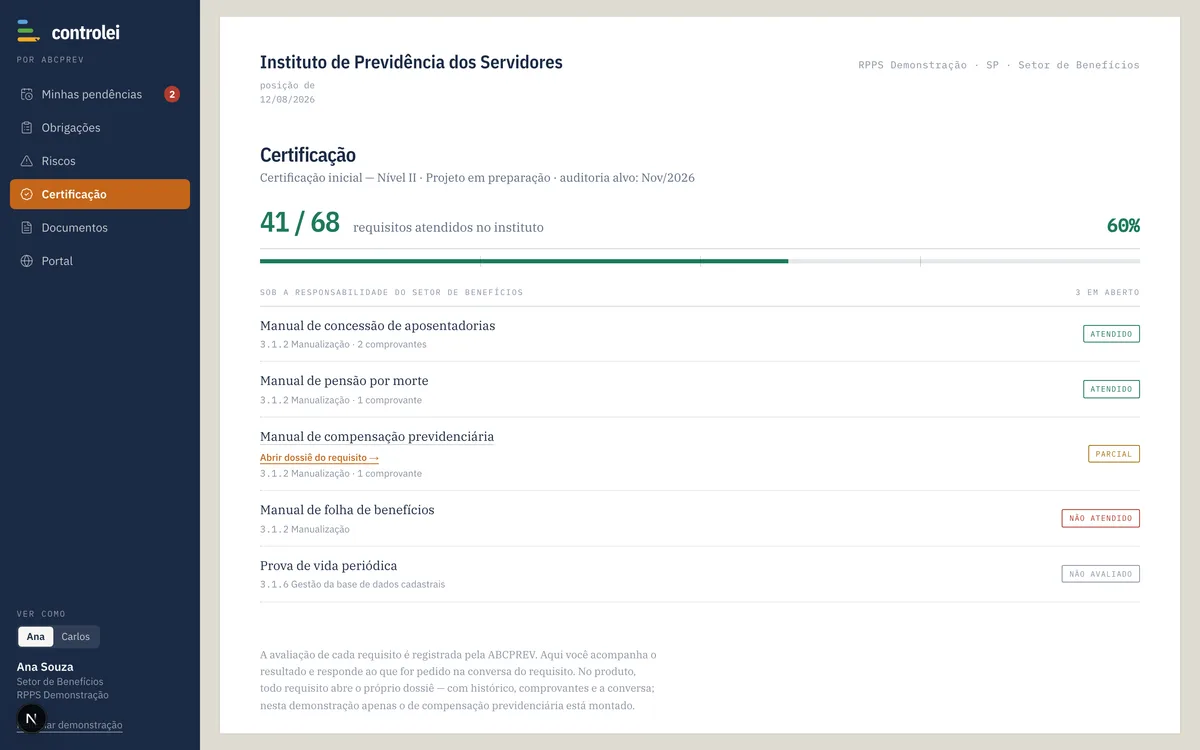Click the 3 EM ABERTO label
The image size is (1200, 750).
(x=1107, y=292)
